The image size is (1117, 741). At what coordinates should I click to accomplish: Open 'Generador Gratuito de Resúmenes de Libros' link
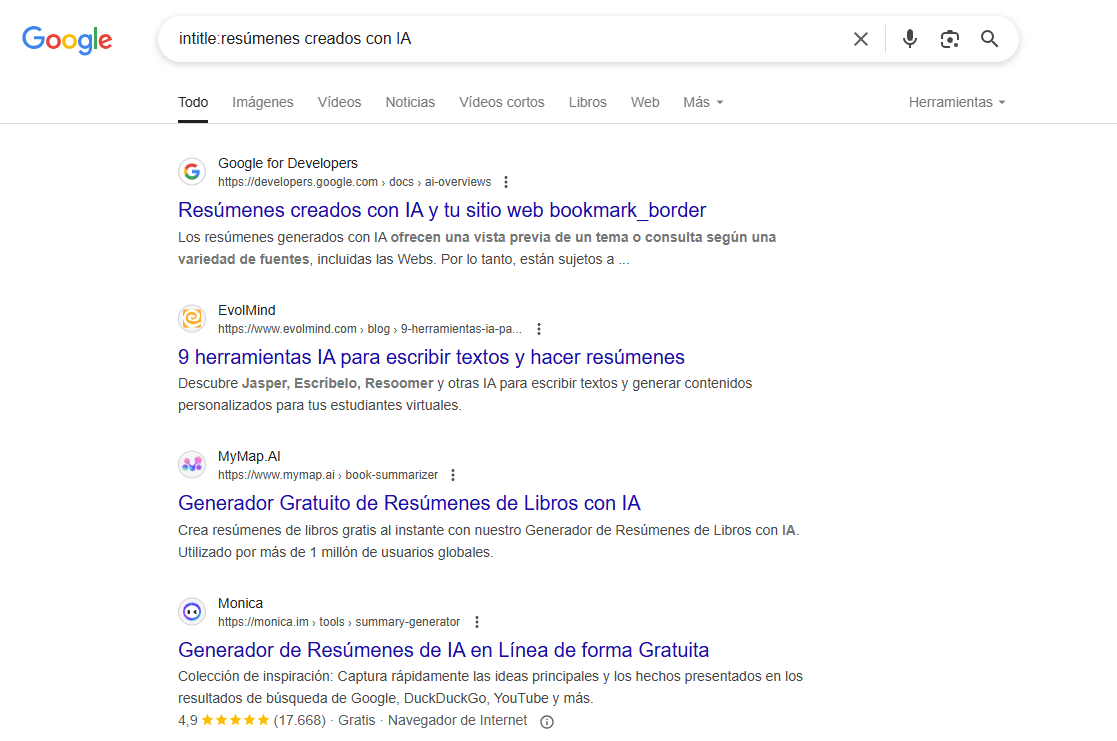click(x=409, y=503)
